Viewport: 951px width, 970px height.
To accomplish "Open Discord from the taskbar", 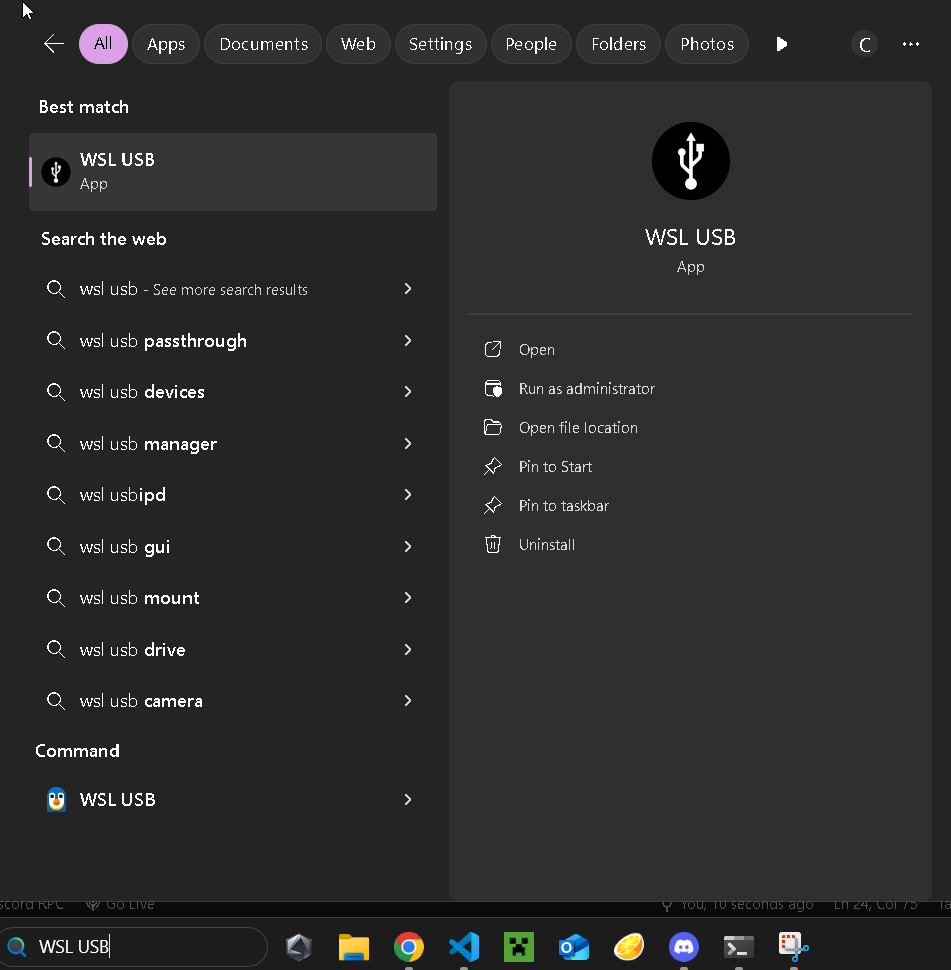I will (x=683, y=946).
